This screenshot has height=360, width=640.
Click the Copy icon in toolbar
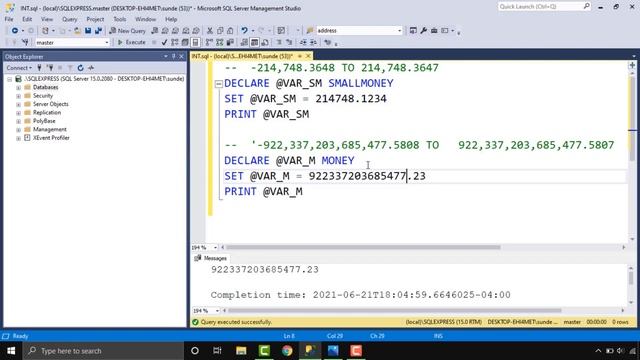[x=220, y=31]
